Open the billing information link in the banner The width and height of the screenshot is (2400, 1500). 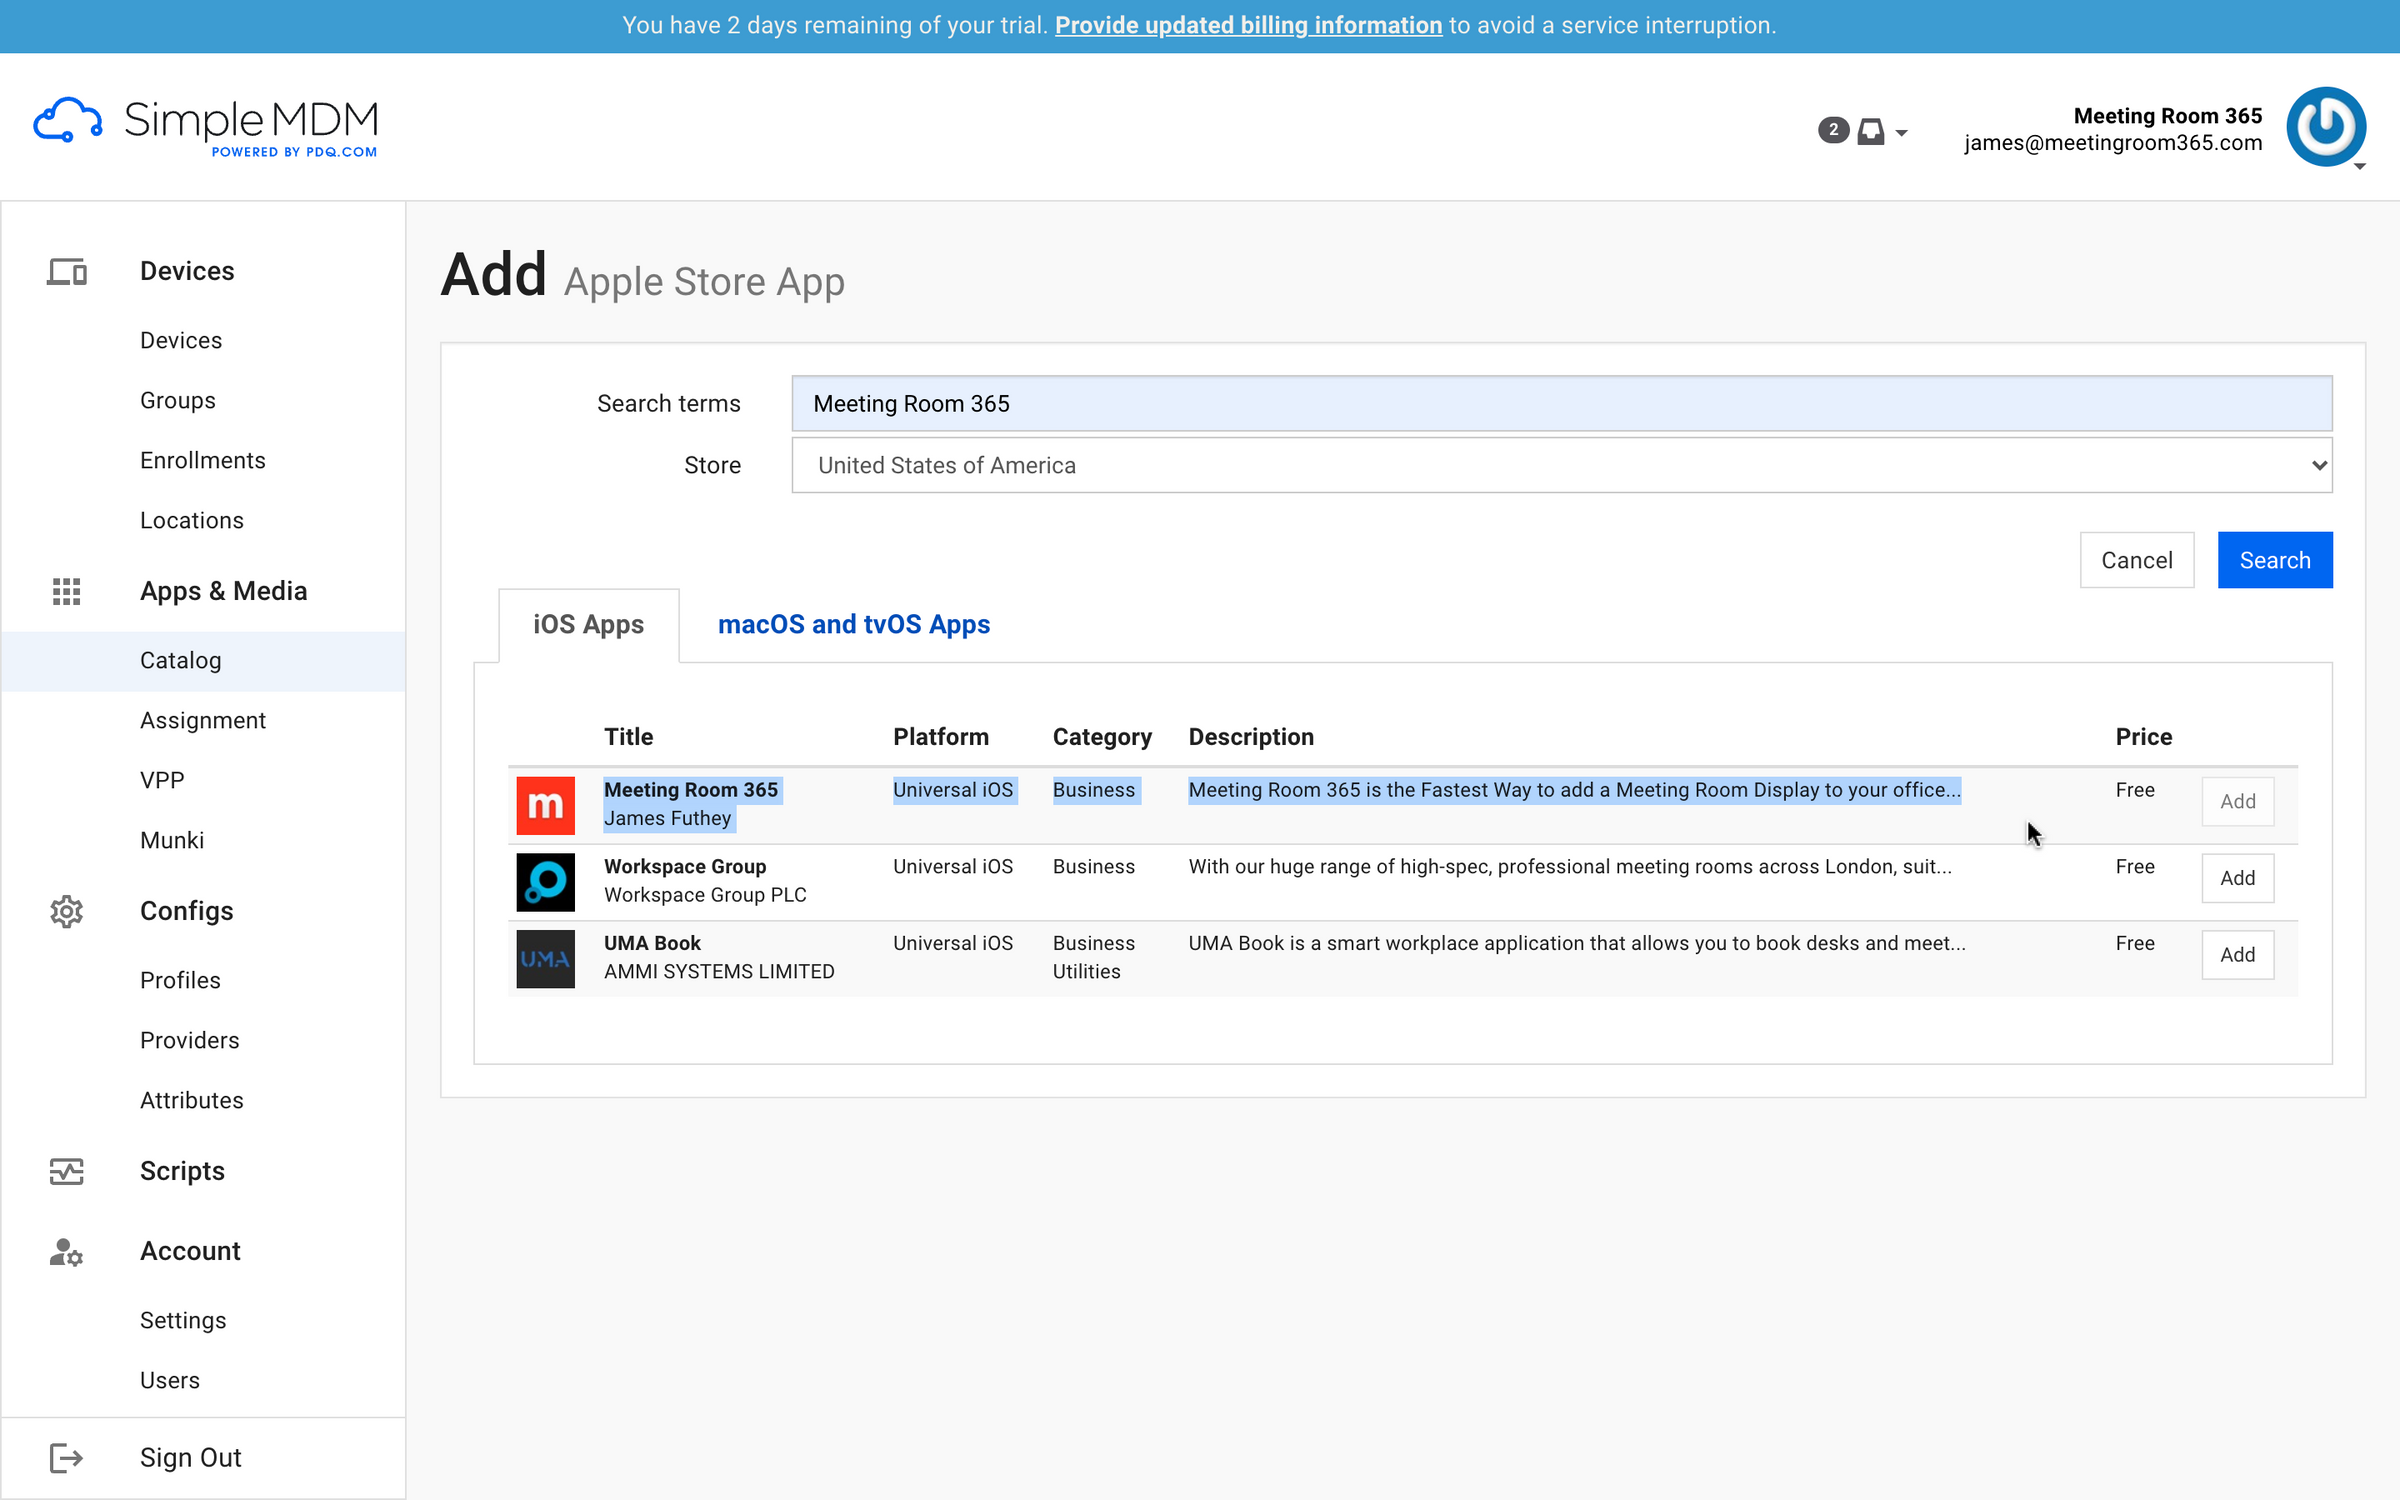pyautogui.click(x=1249, y=25)
